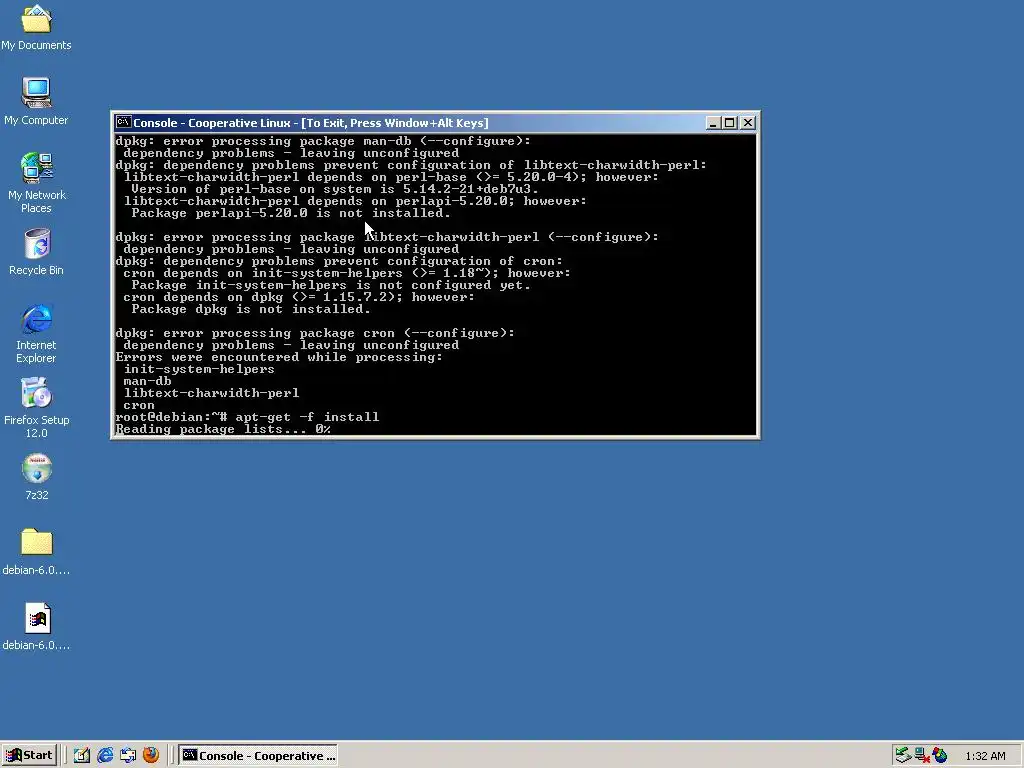Click Safely Remove Hardware tray icon
The width and height of the screenshot is (1024, 768).
(x=903, y=756)
